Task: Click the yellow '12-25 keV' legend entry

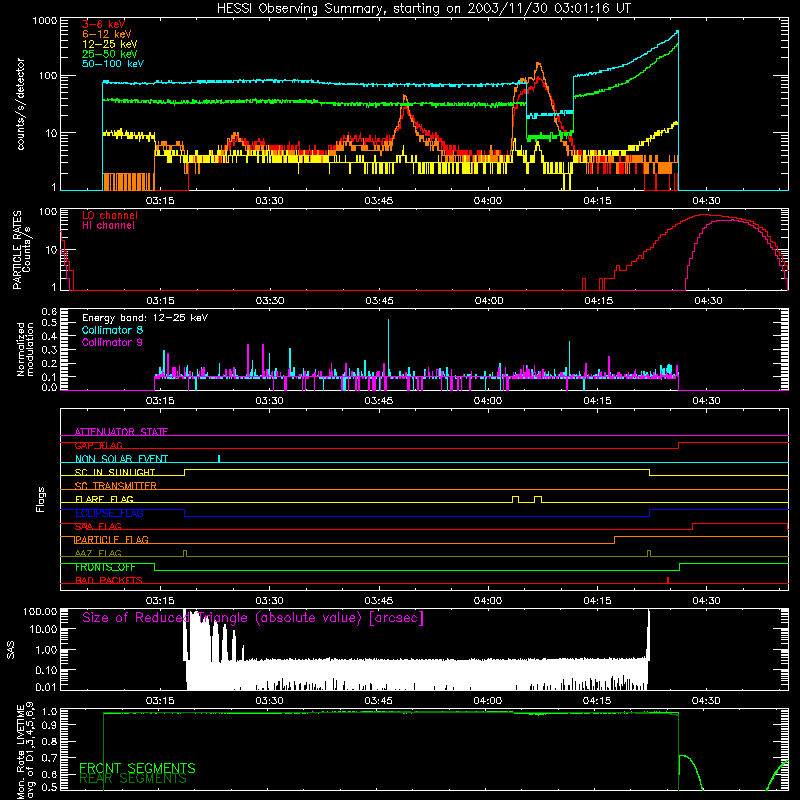Action: pos(109,44)
